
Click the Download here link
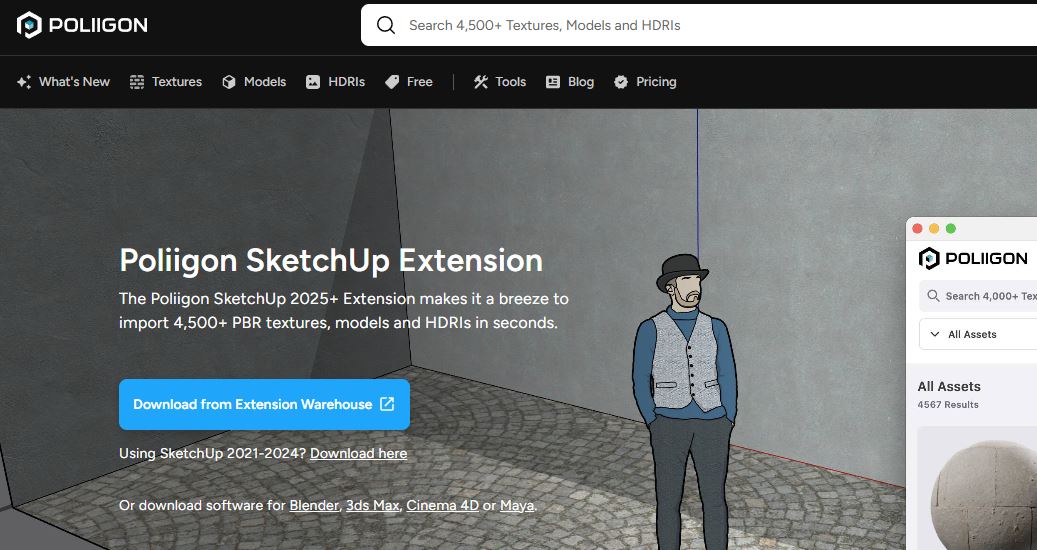pyautogui.click(x=358, y=453)
